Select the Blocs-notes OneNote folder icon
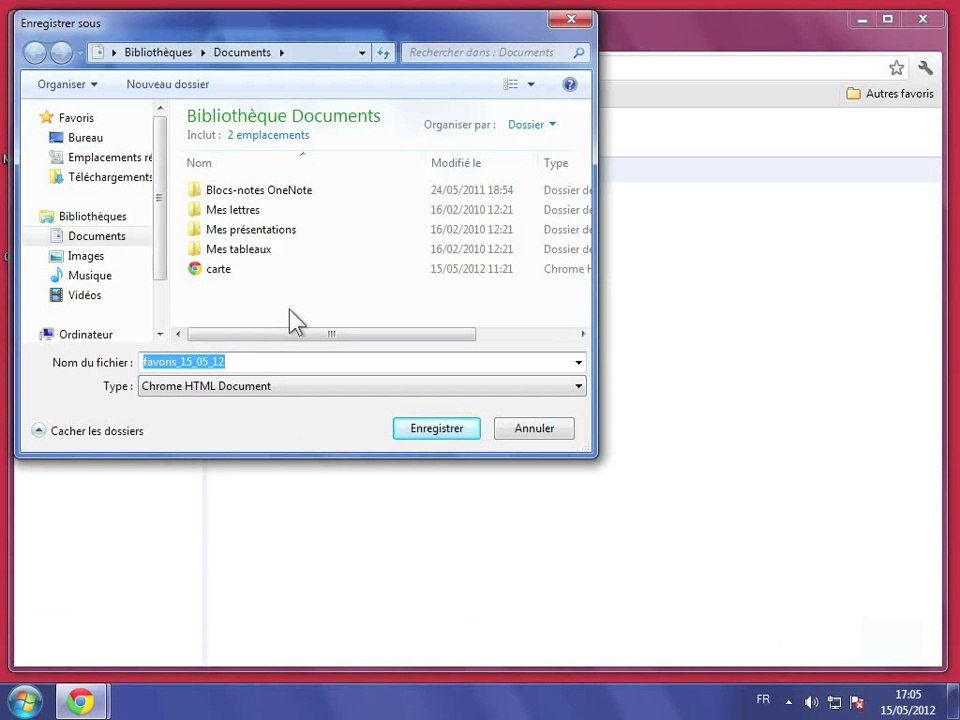The height and width of the screenshot is (720, 960). pos(194,190)
